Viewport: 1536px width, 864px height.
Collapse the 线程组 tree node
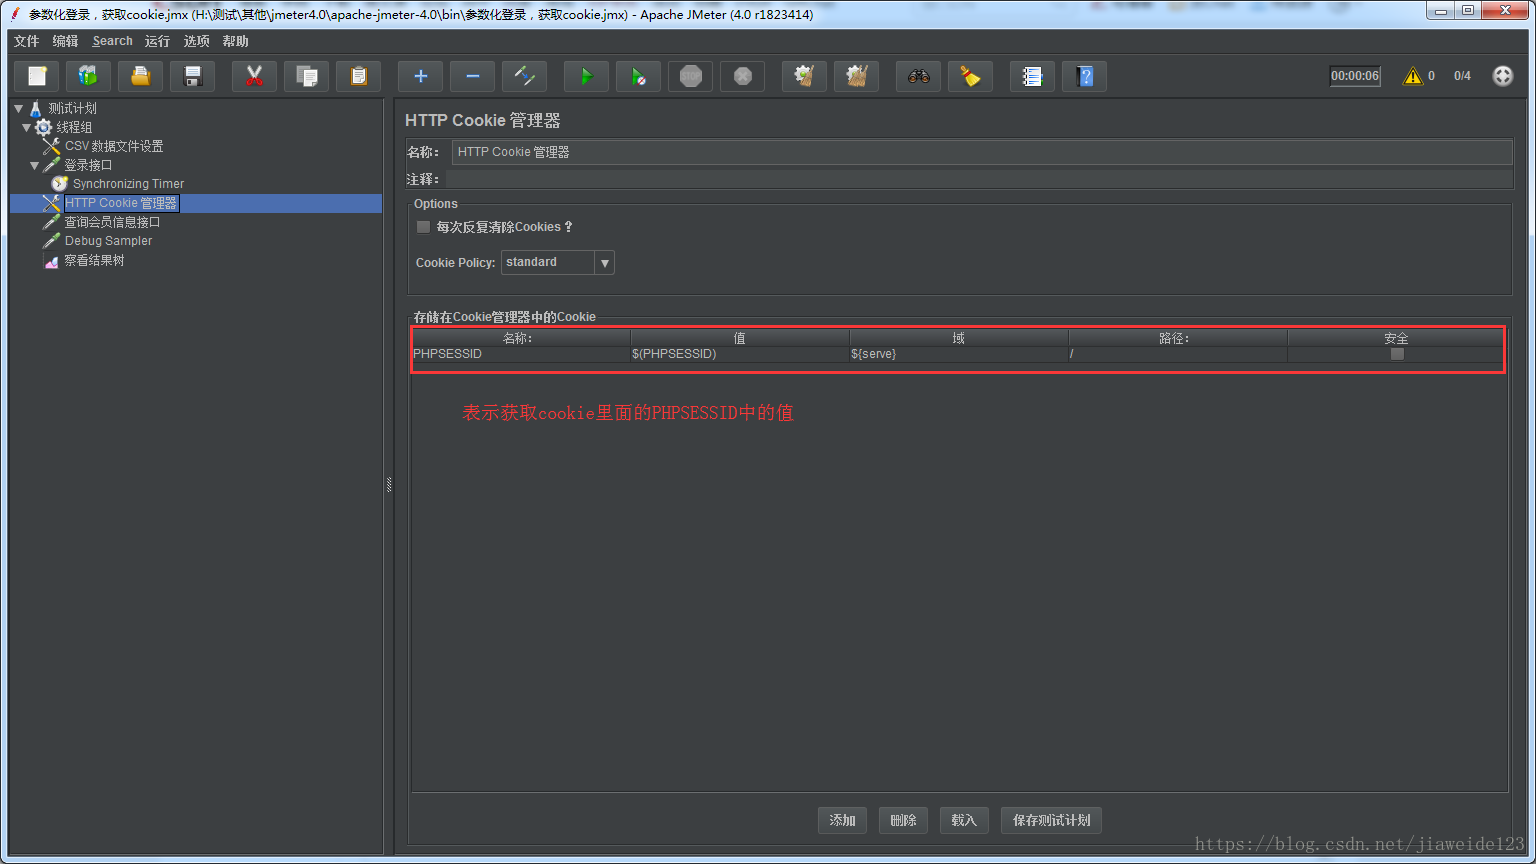(x=27, y=127)
